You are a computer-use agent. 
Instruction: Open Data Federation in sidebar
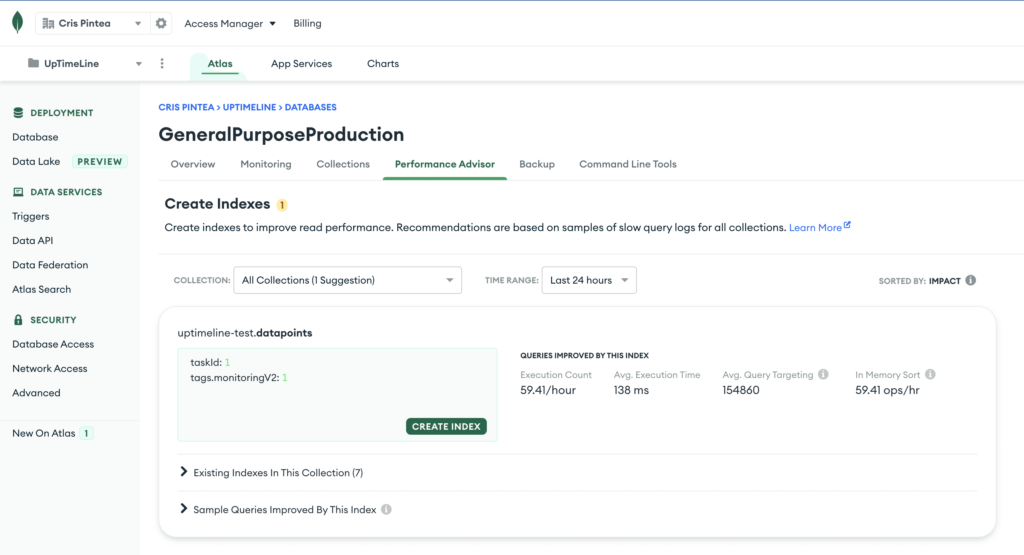coord(50,264)
